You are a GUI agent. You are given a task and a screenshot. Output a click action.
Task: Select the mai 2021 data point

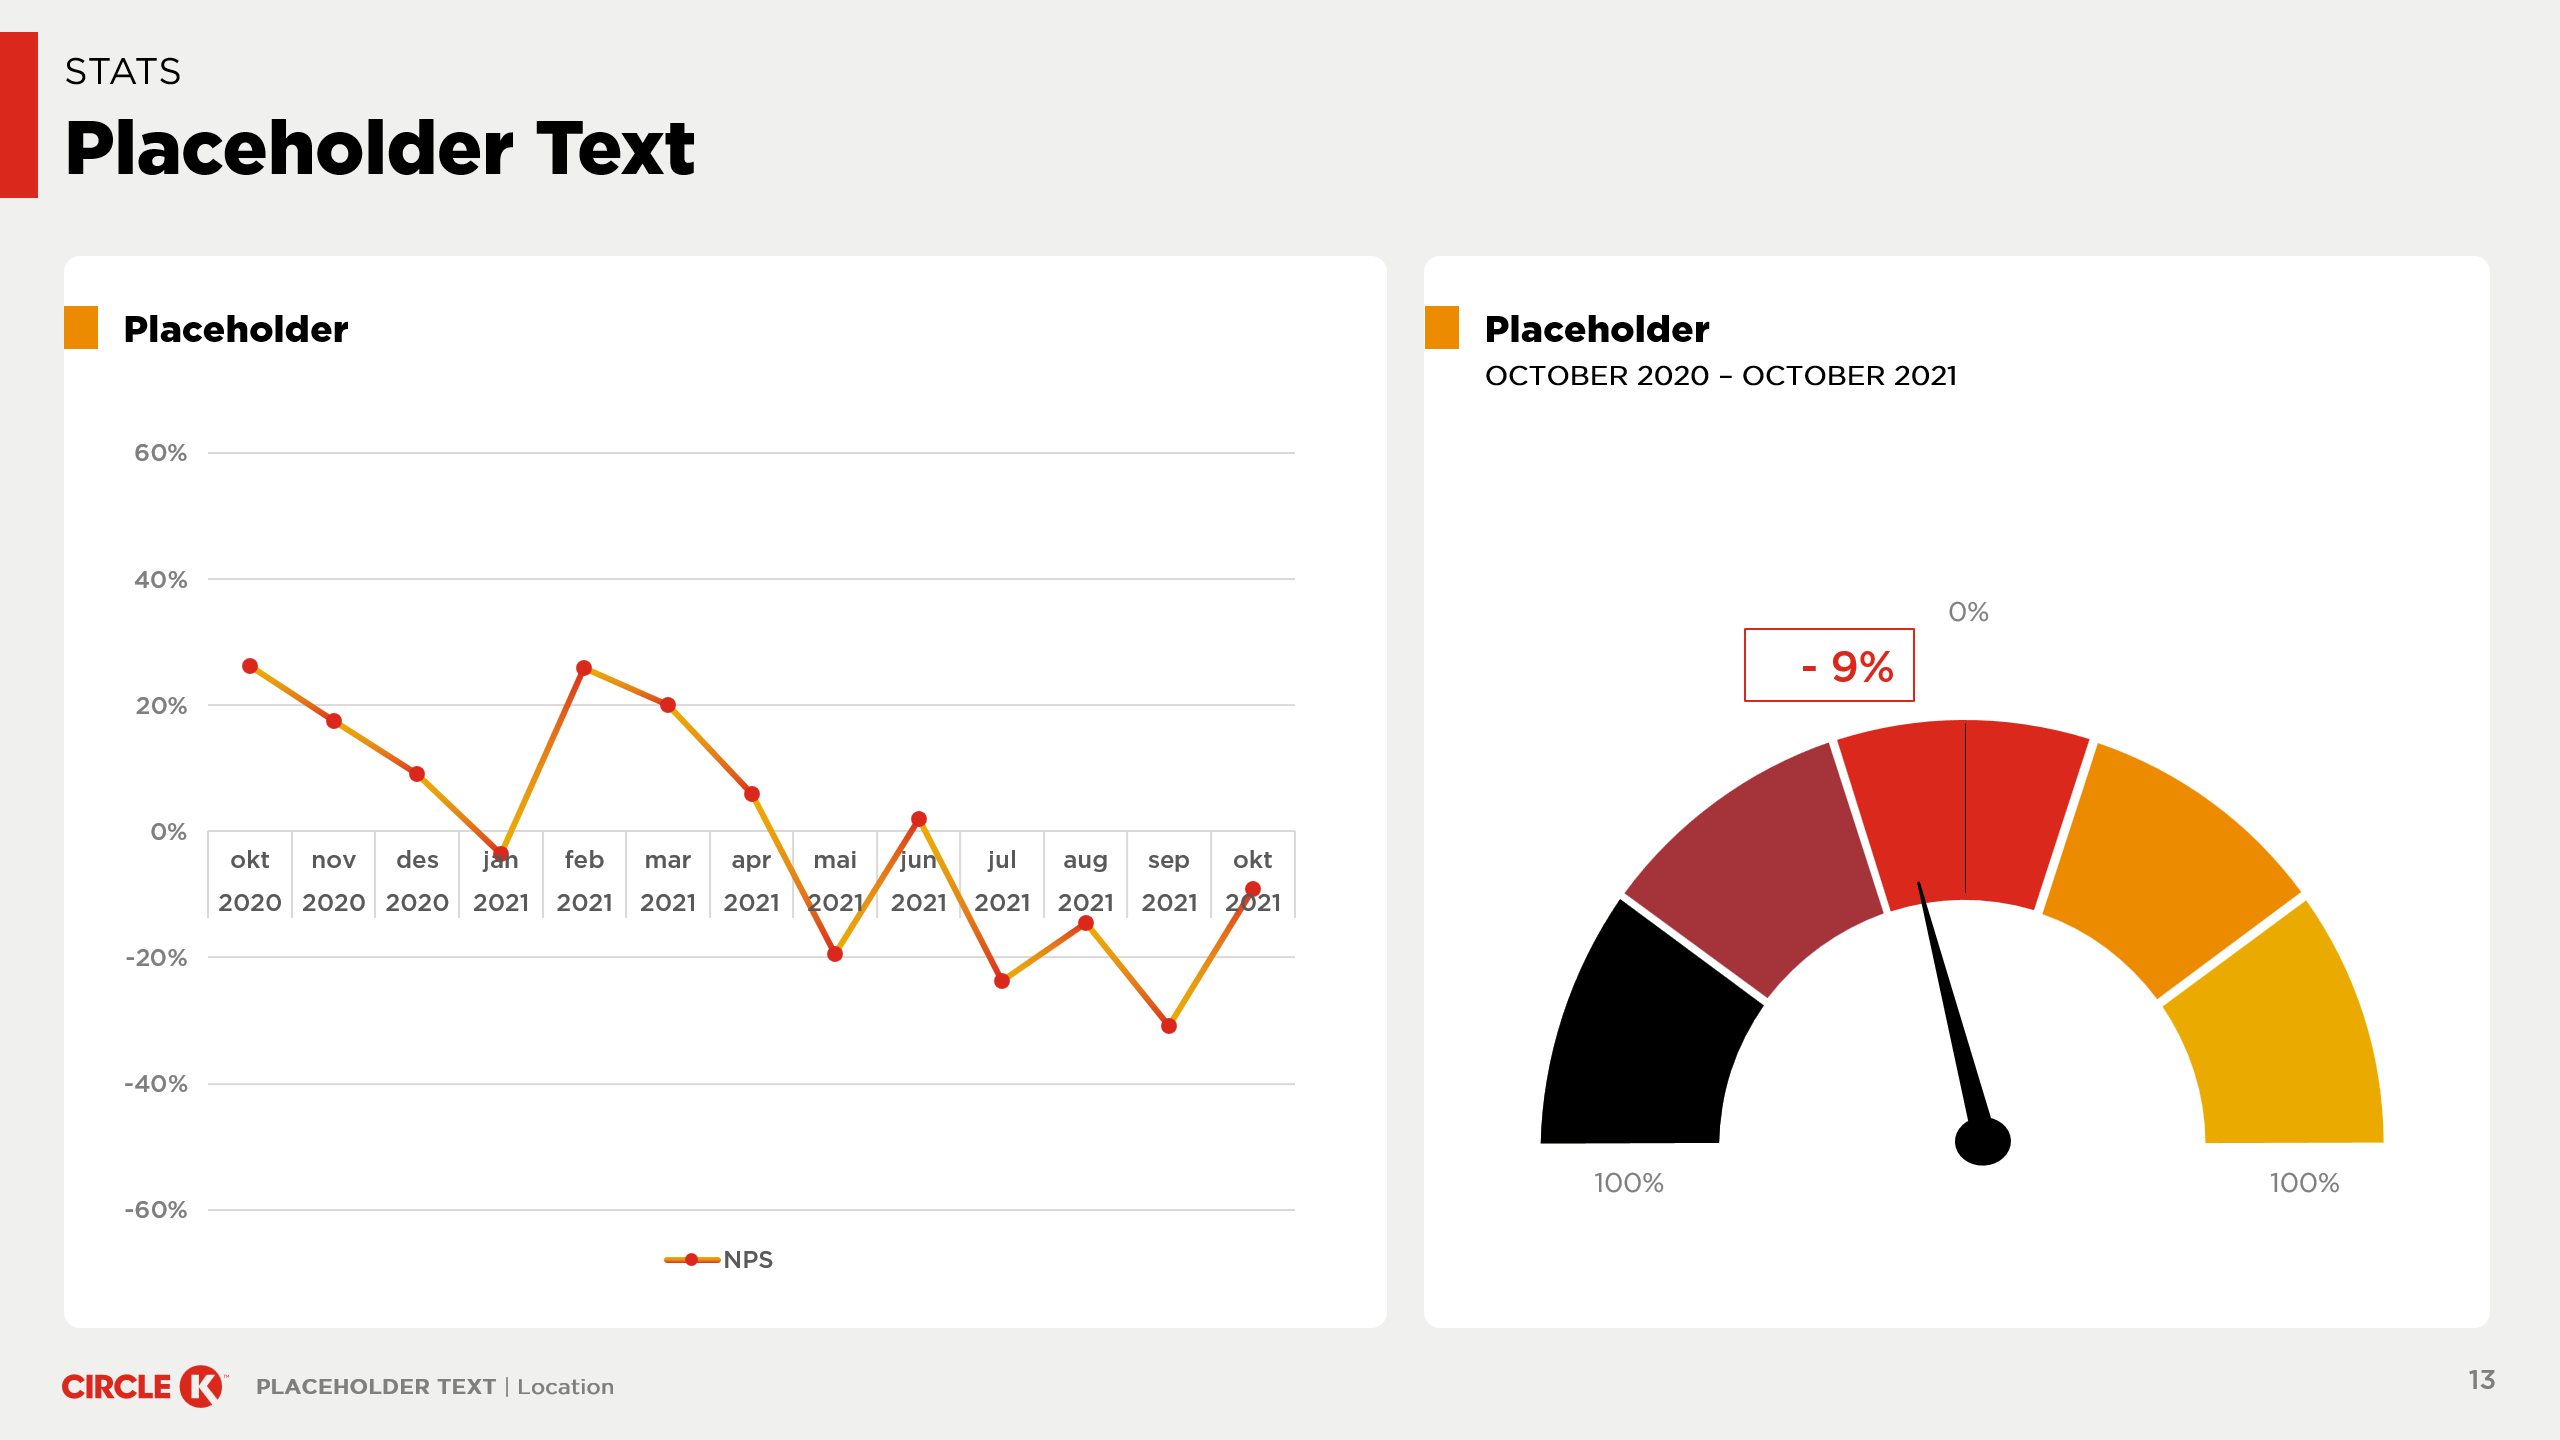point(835,954)
